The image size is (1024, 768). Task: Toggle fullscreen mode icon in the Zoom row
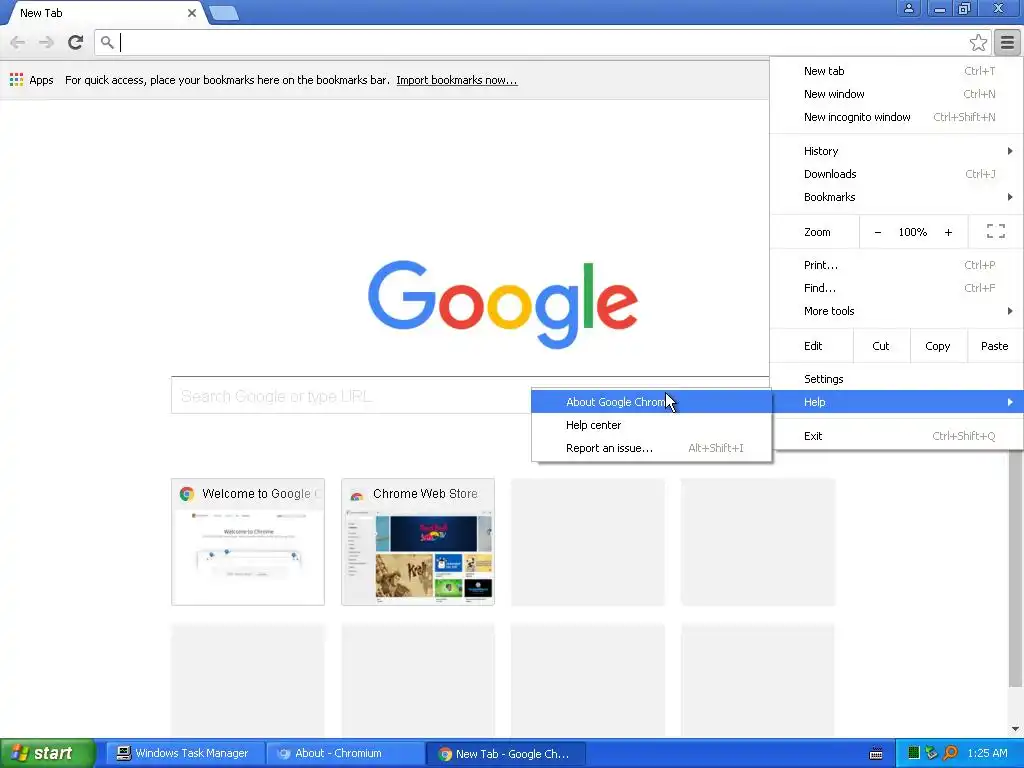(x=995, y=231)
